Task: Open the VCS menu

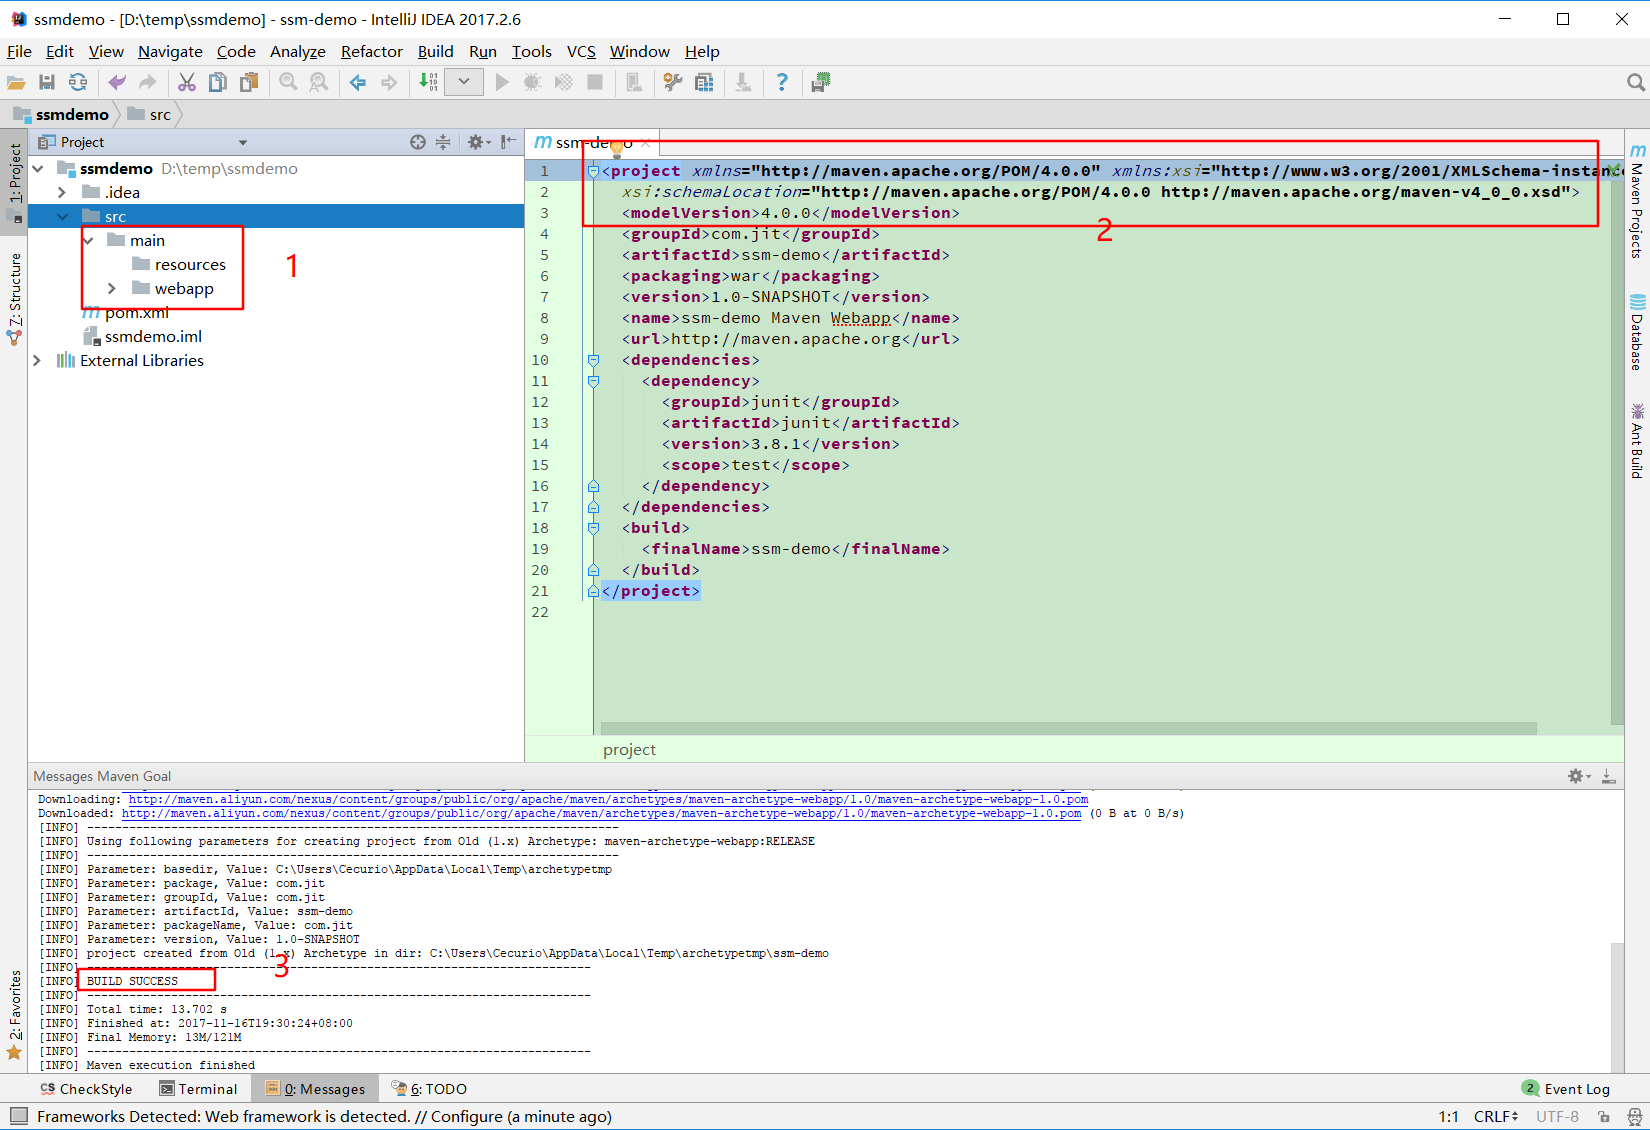Action: [x=581, y=51]
